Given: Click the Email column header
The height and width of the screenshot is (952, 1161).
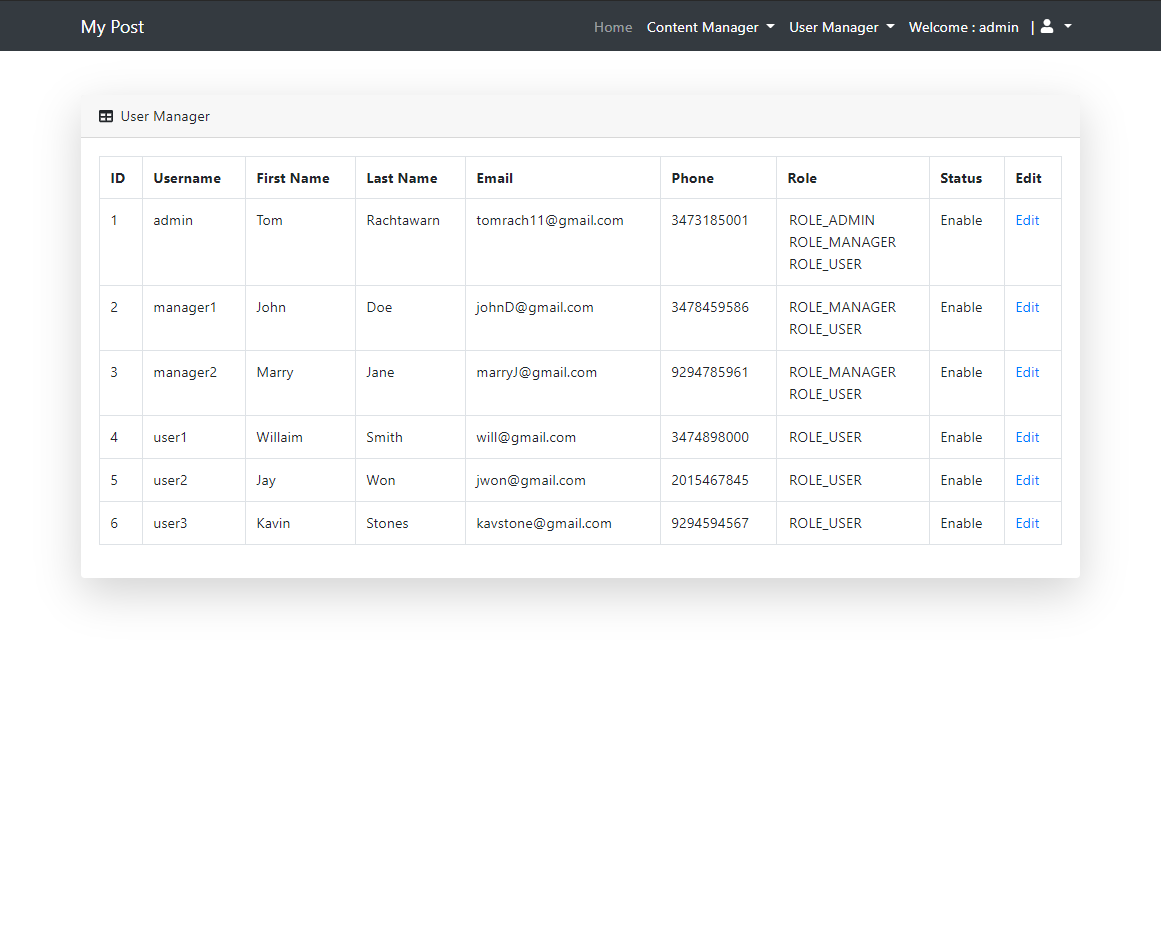Looking at the screenshot, I should [495, 178].
